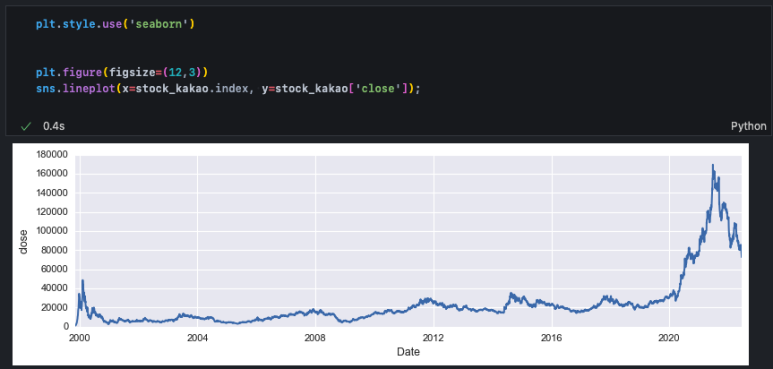Image resolution: width=773 pixels, height=369 pixels.
Task: Click the Date x-axis label on the chart
Action: point(408,352)
